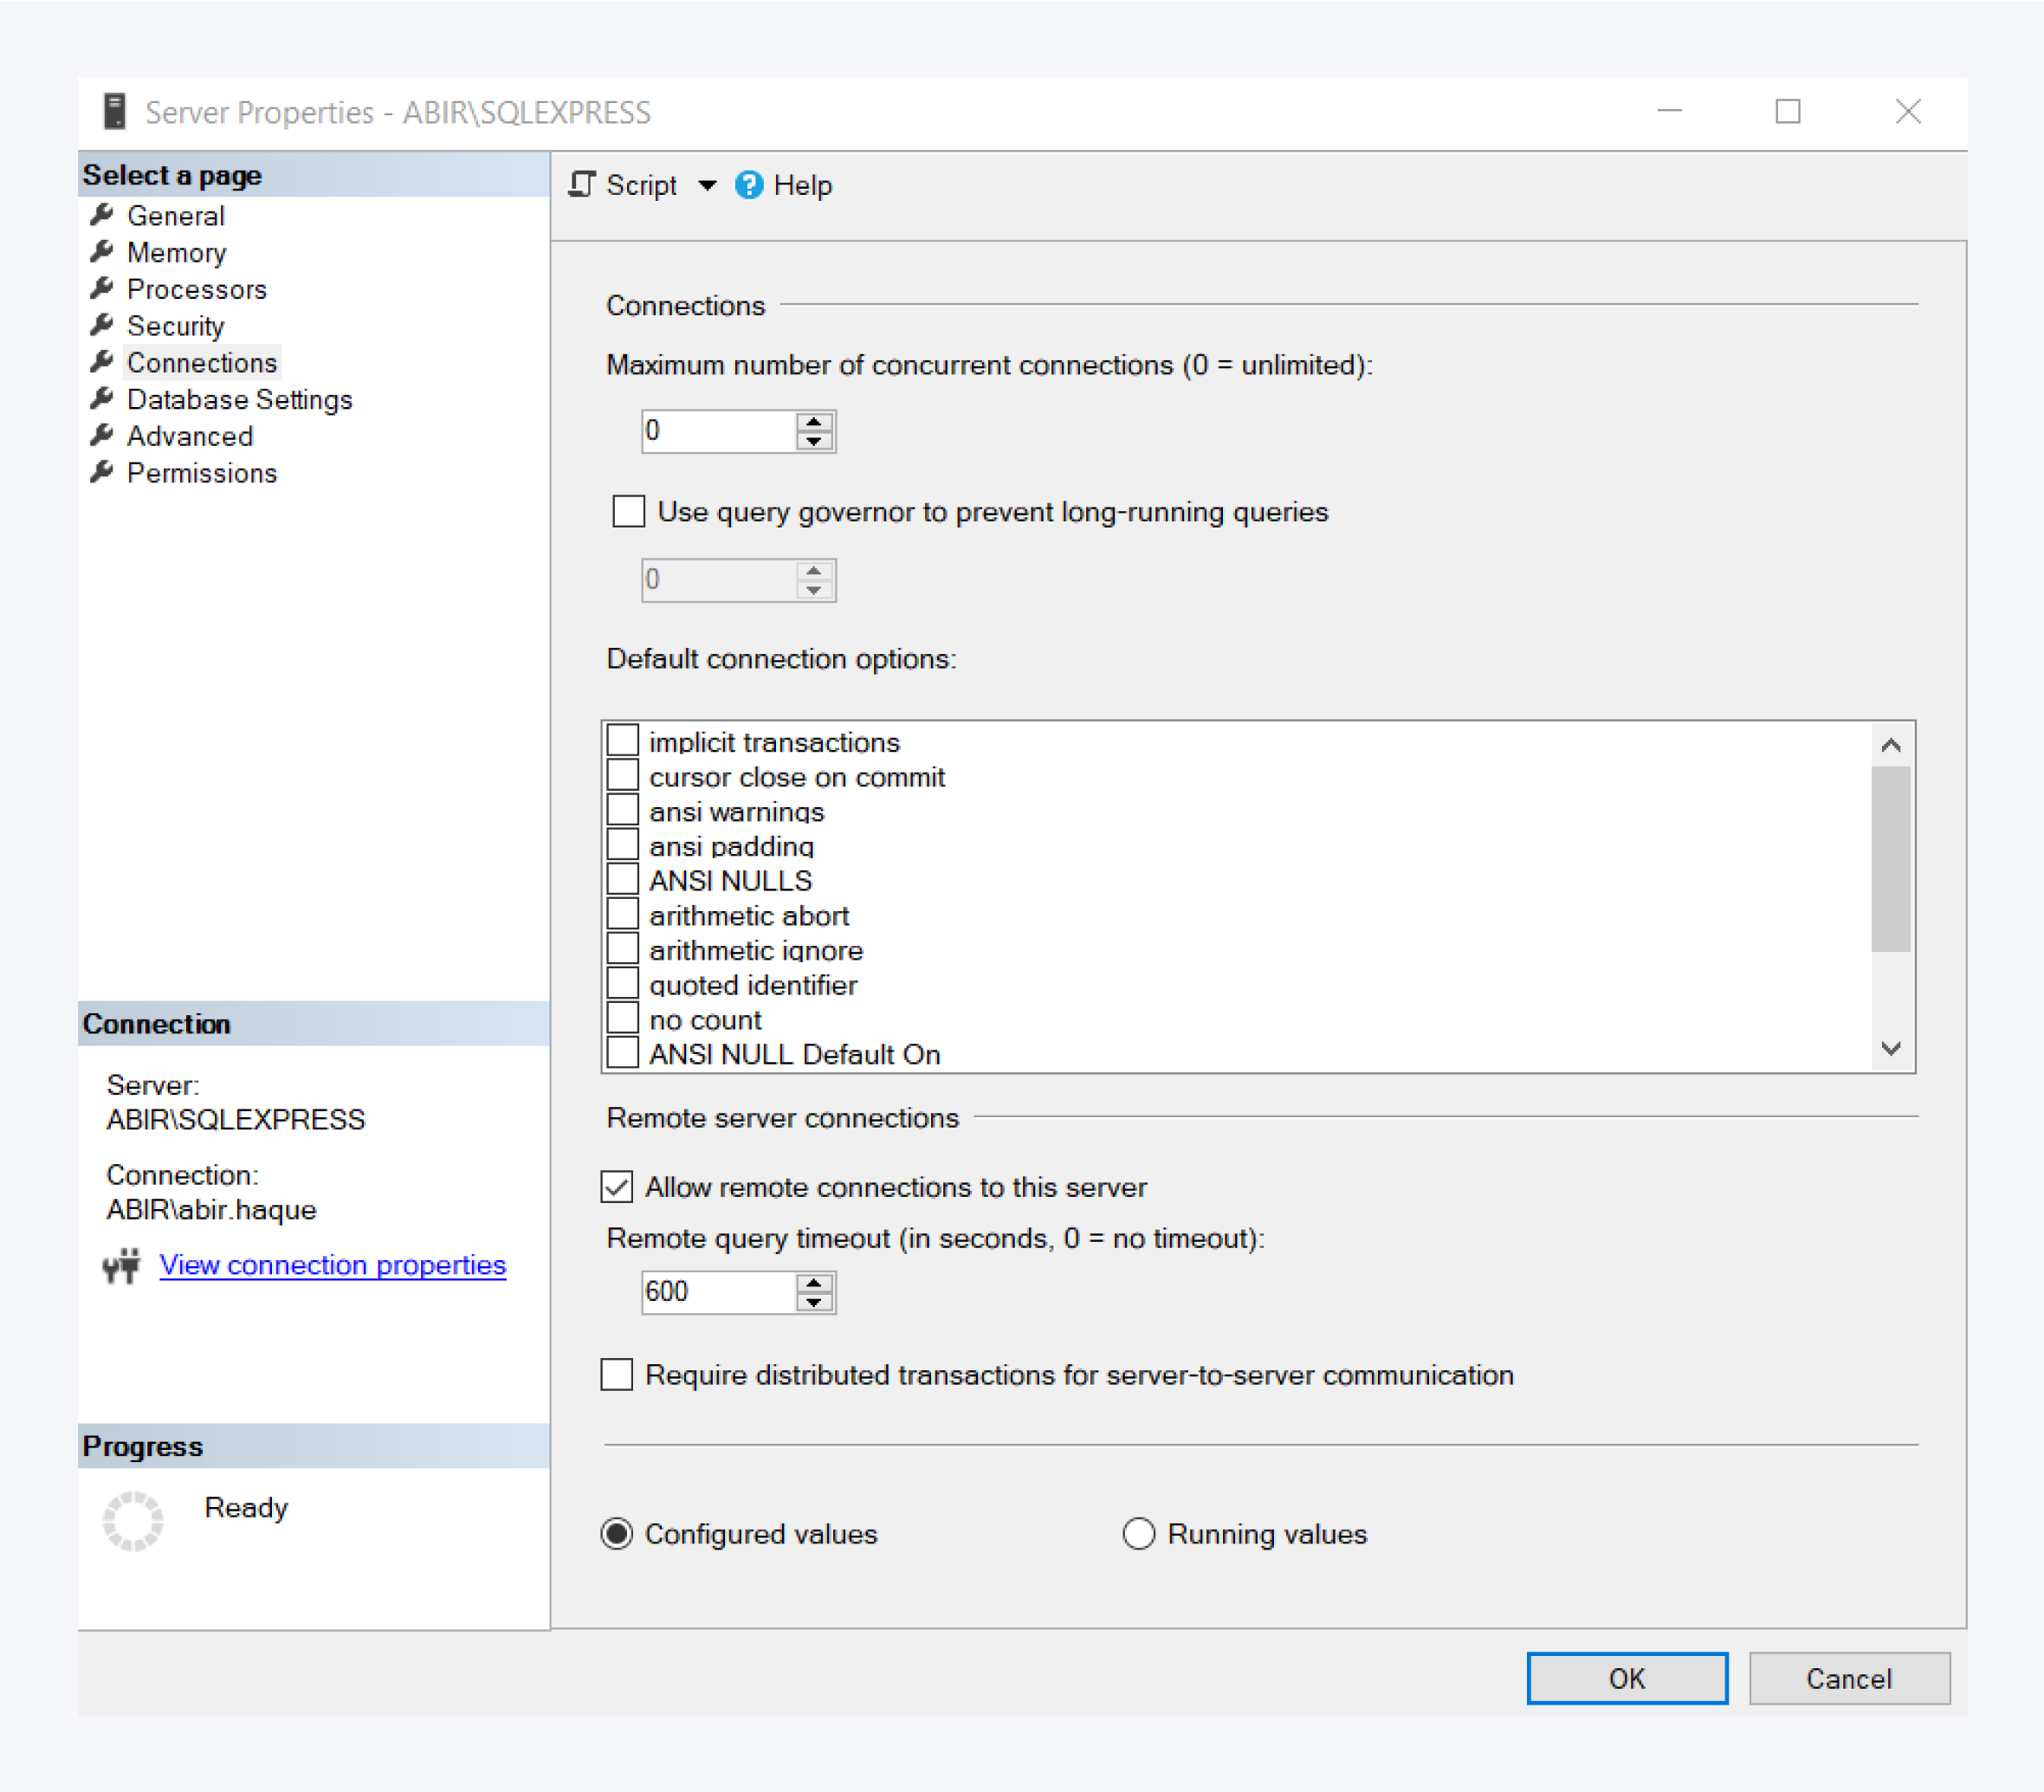Select the Running values radio button

[1139, 1533]
